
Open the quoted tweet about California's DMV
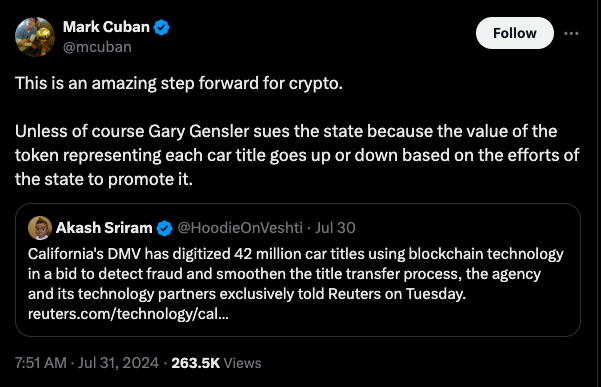[298, 270]
